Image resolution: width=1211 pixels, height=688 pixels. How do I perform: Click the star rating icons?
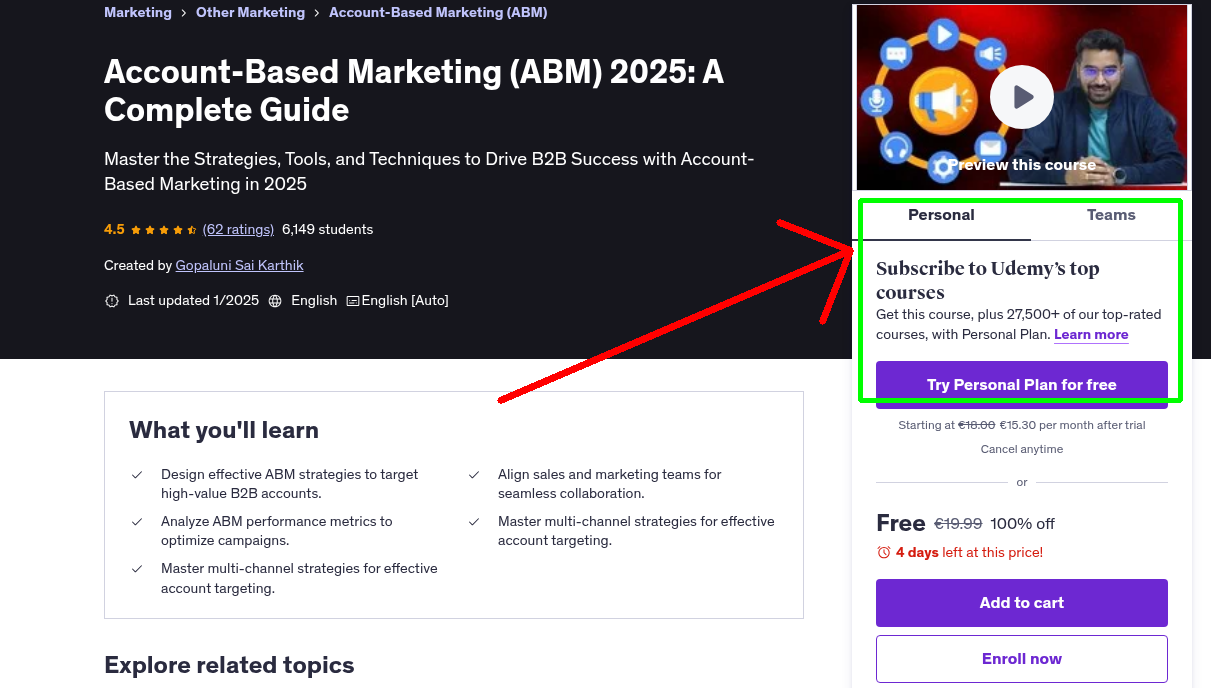click(x=164, y=230)
